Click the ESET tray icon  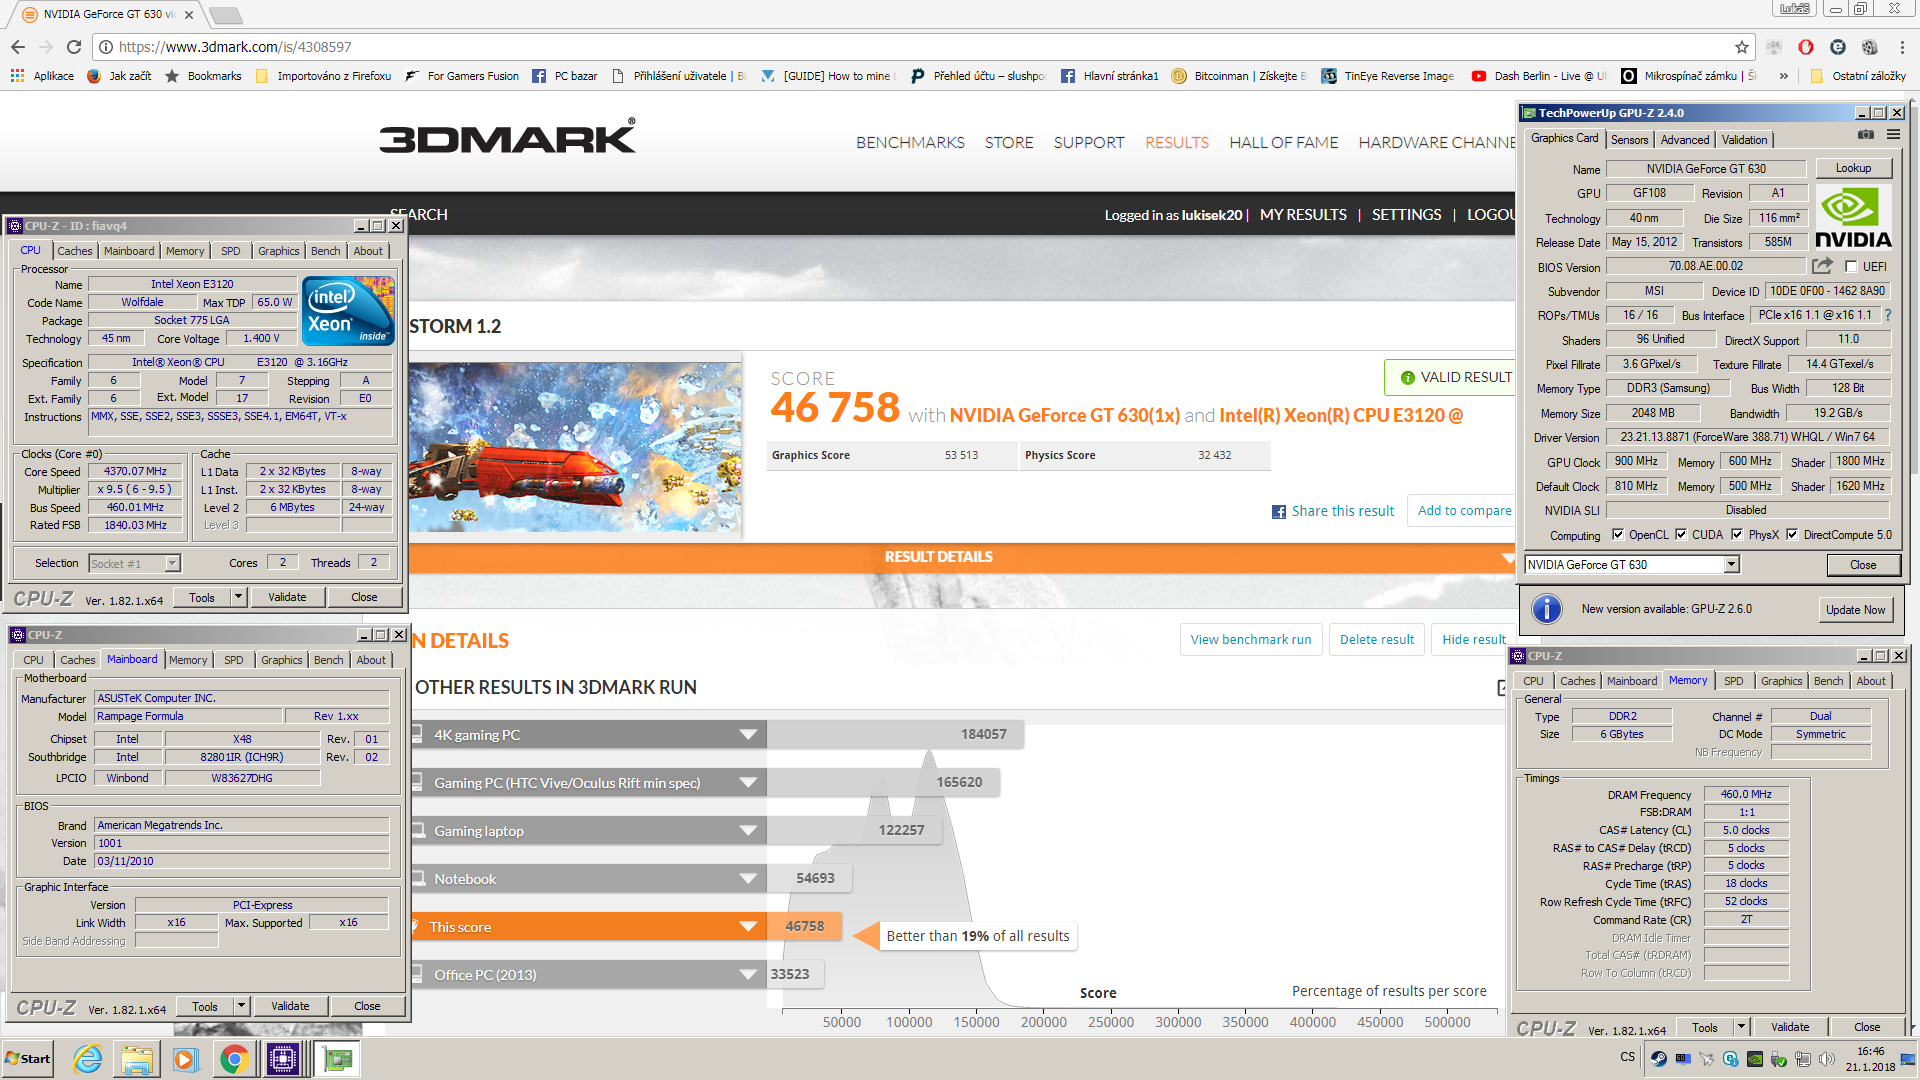pos(1730,1059)
